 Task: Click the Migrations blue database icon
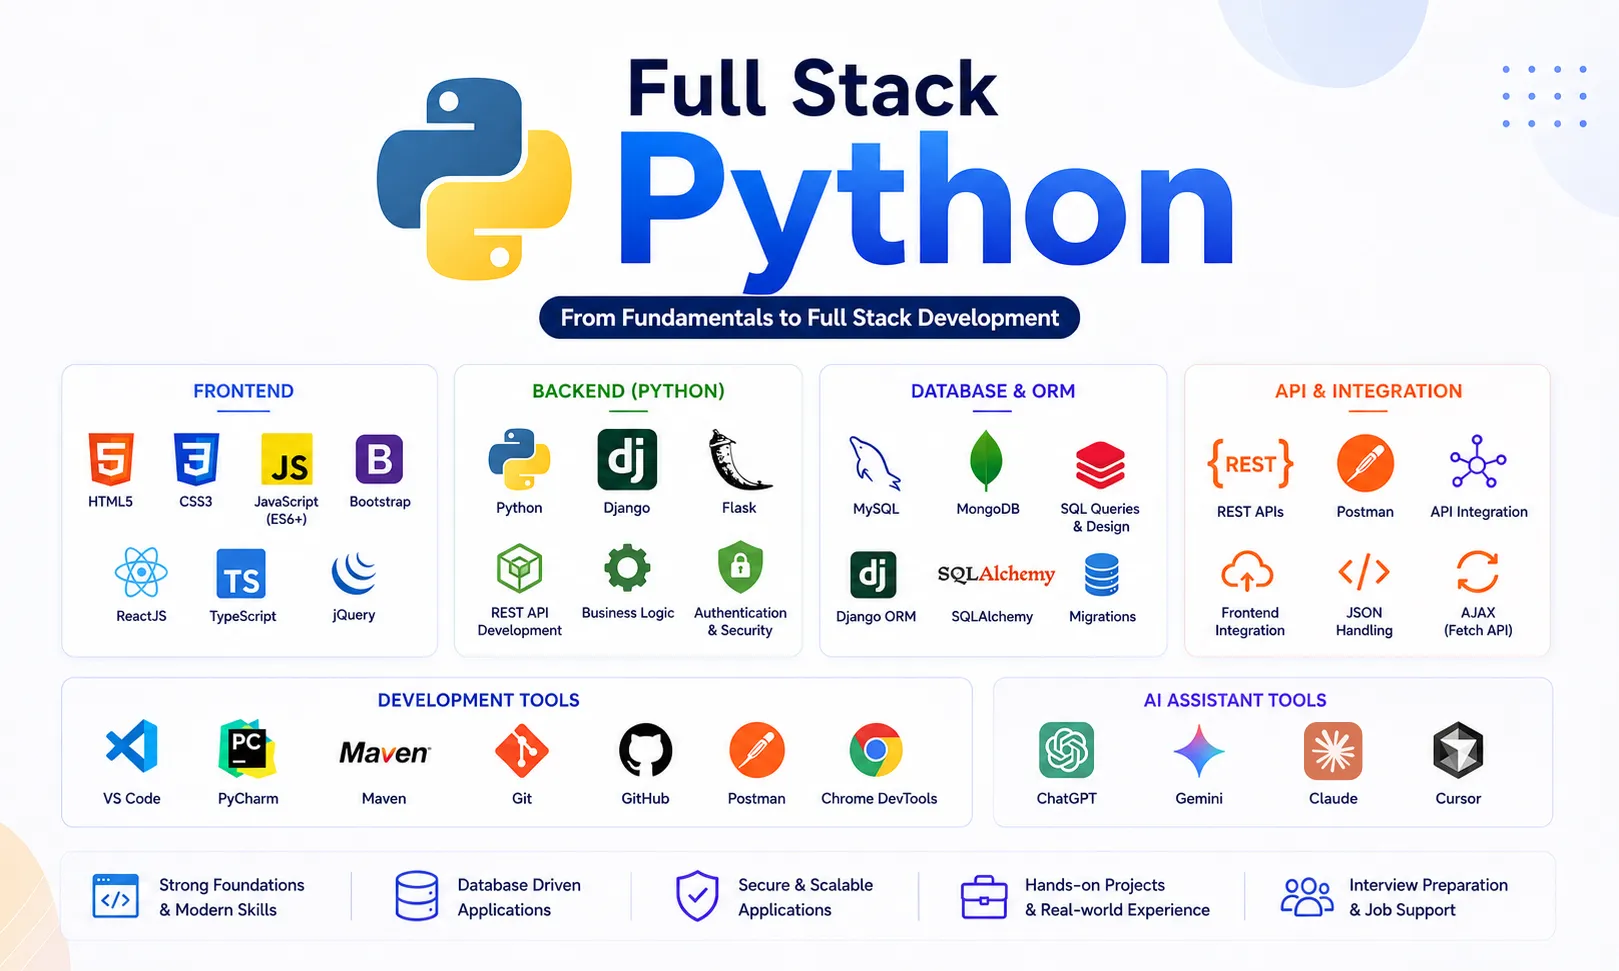[1102, 575]
